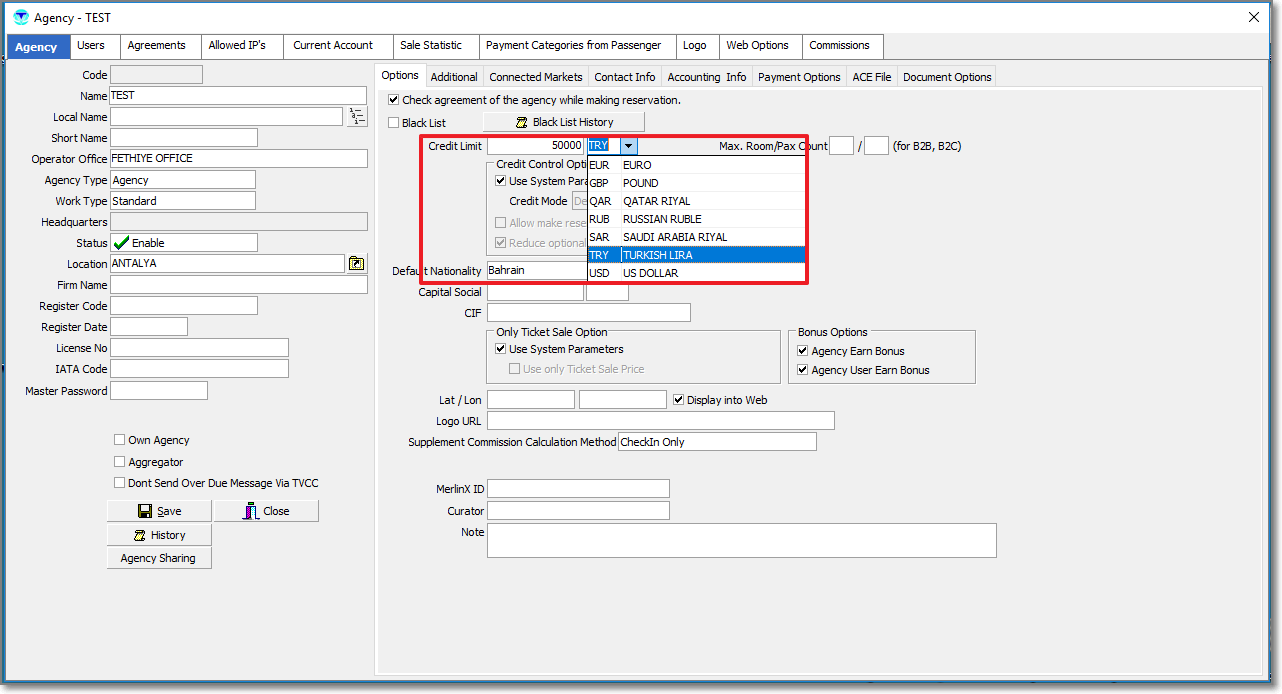1282x694 pixels.
Task: Open the Accounting Info sub-tab
Action: pos(707,77)
